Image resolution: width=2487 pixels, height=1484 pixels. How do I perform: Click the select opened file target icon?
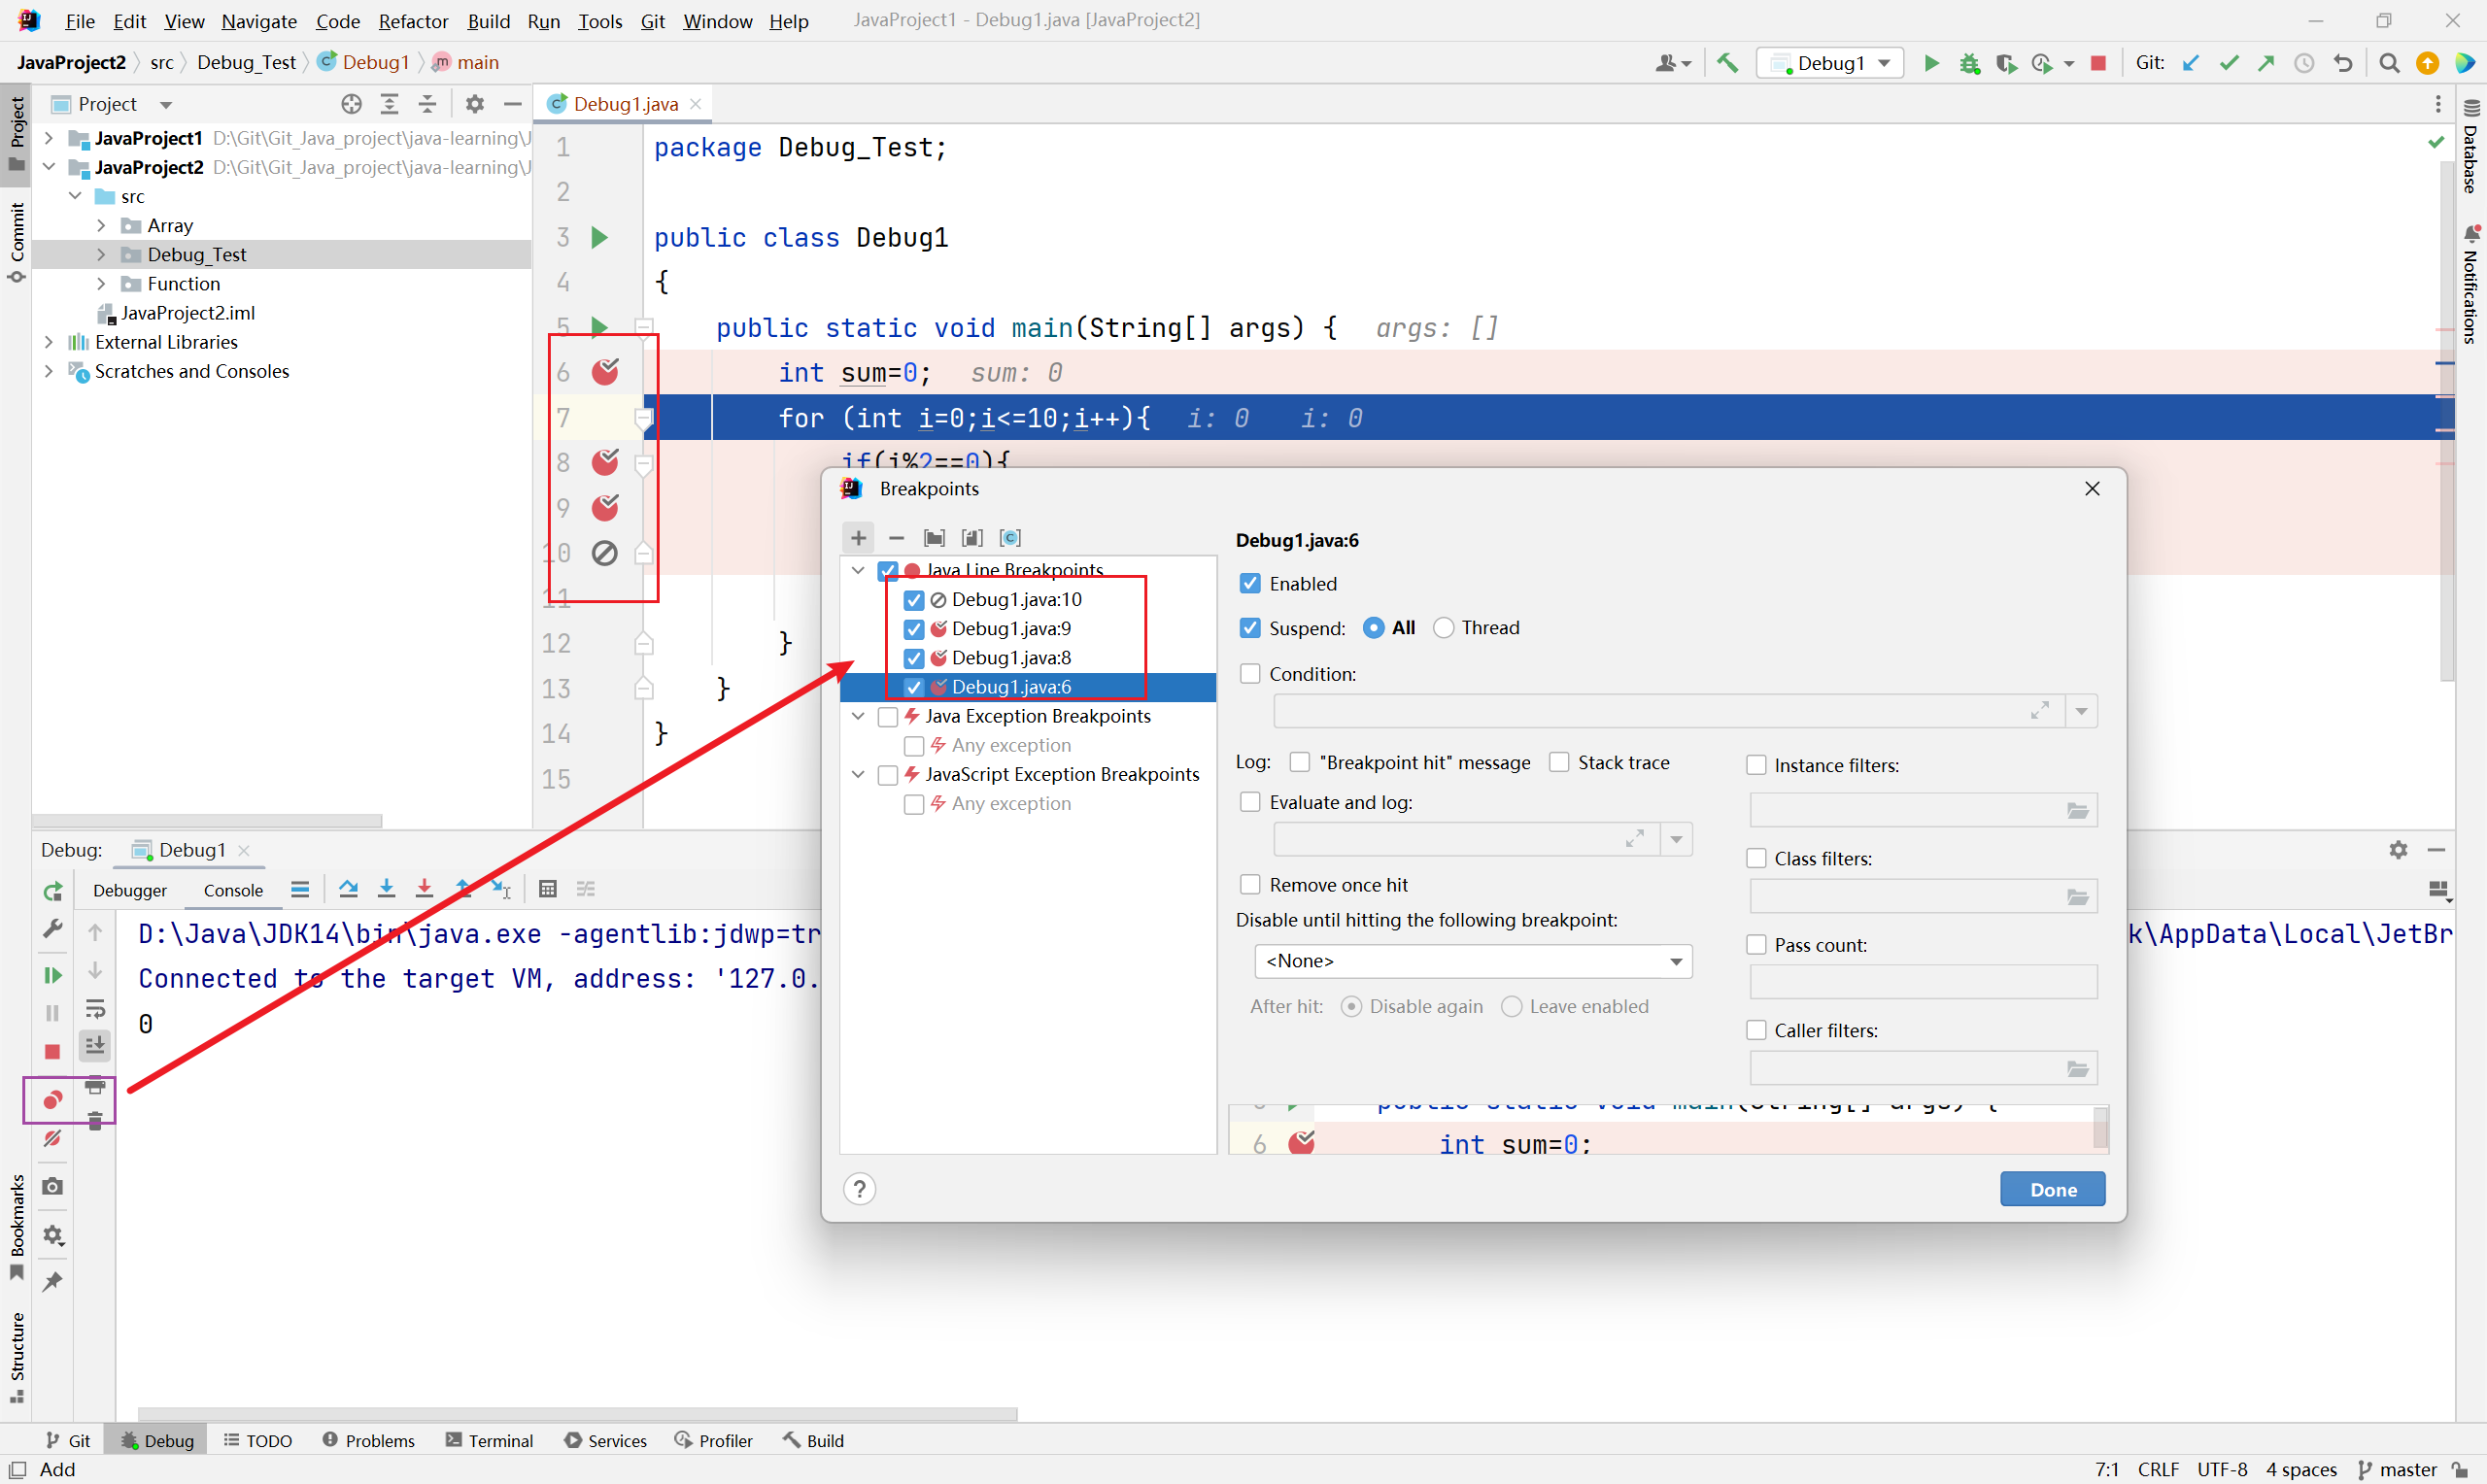pyautogui.click(x=351, y=103)
